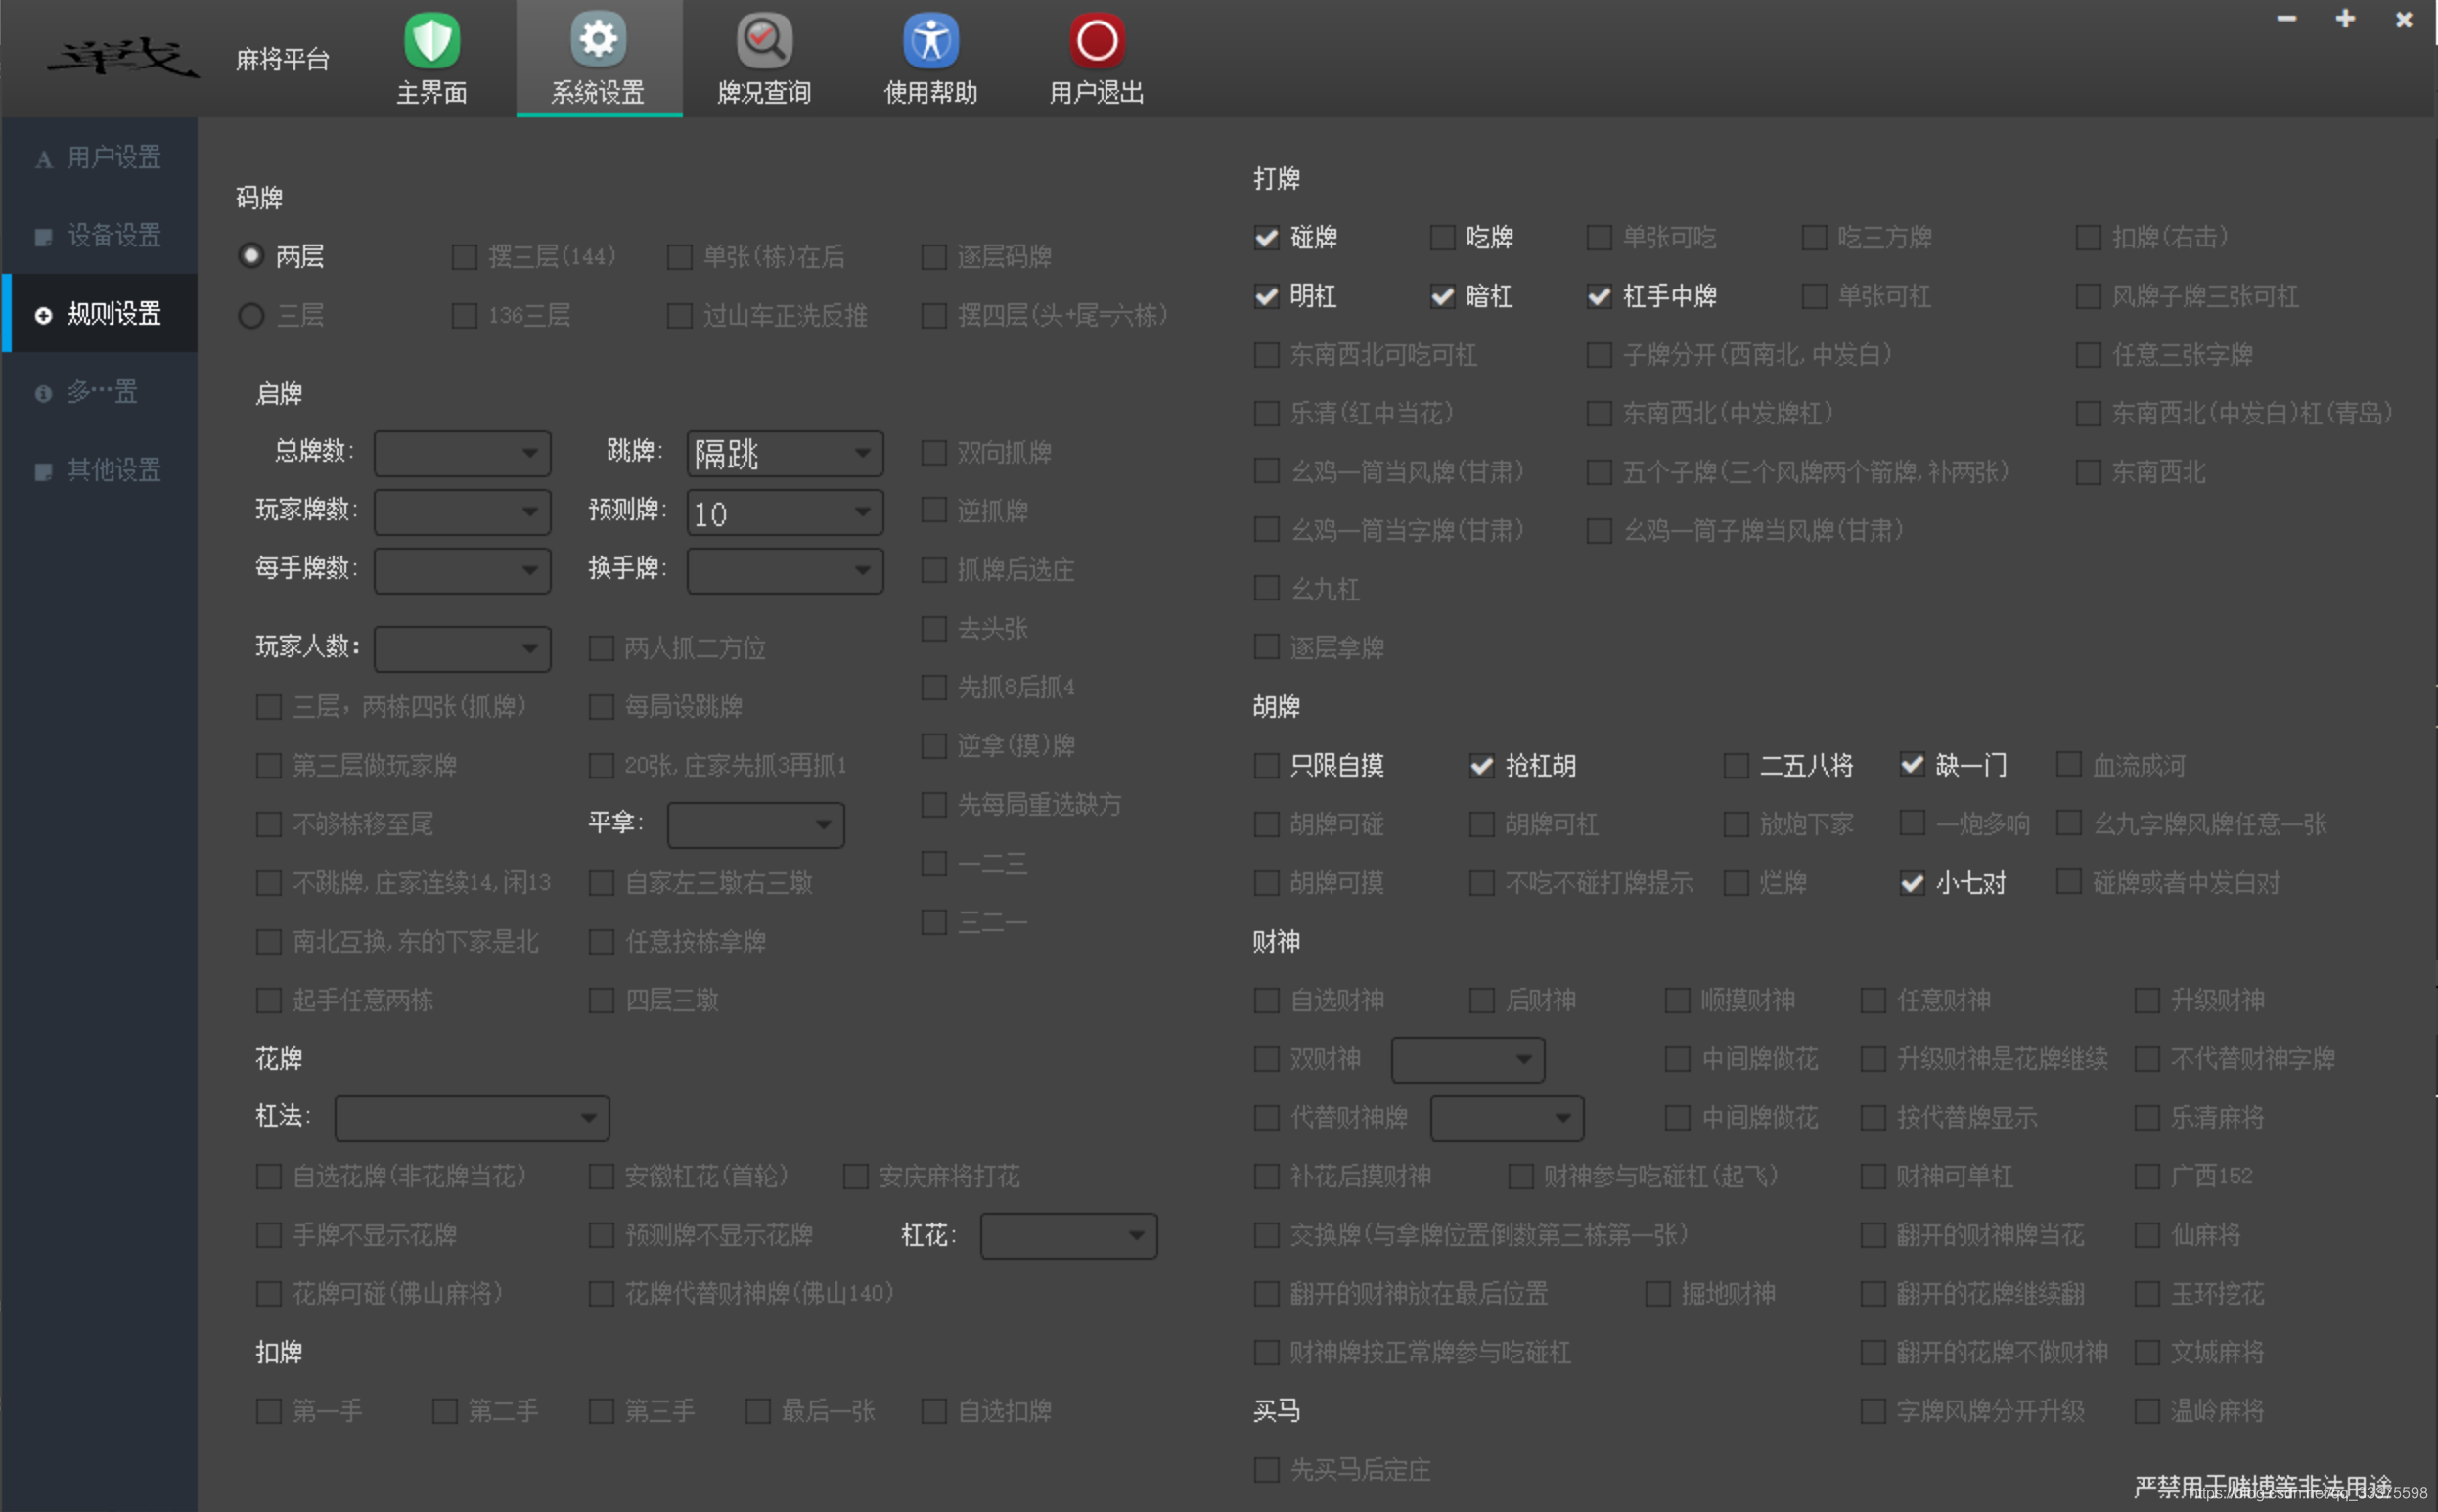Click the plus maximize button
Image resolution: width=2438 pixels, height=1512 pixels.
point(2345,19)
